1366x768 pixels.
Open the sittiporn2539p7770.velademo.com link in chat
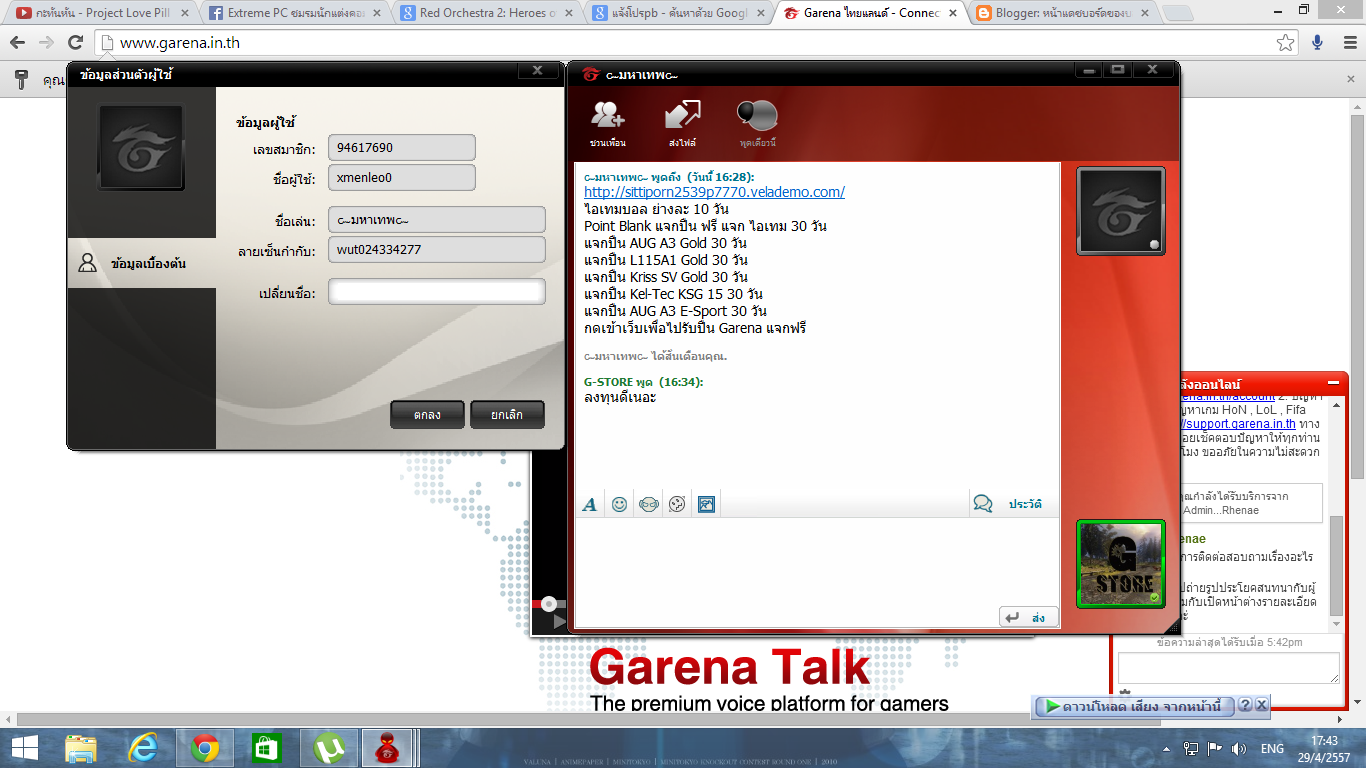[714, 192]
